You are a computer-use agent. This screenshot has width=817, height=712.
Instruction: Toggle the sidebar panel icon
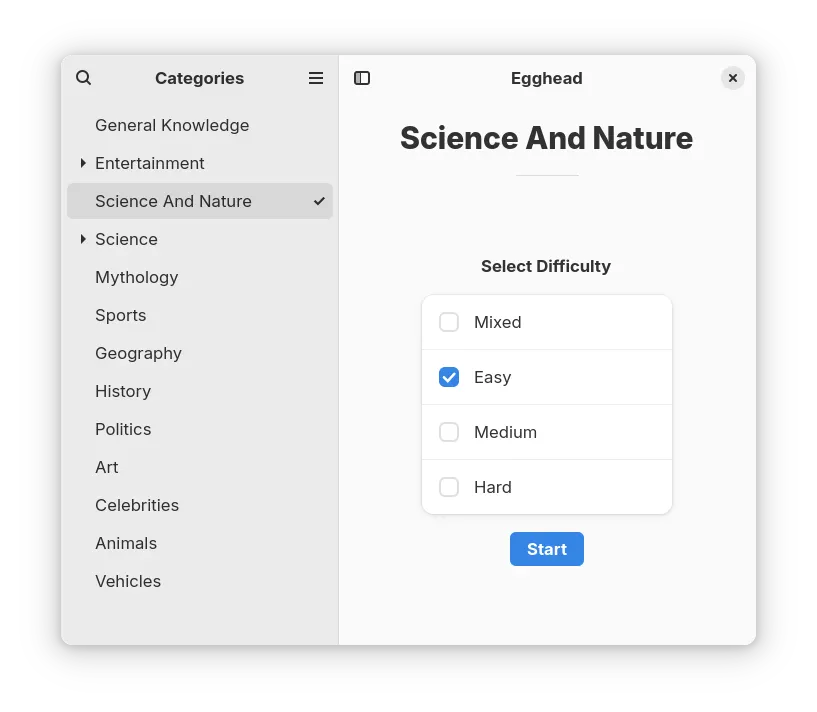pos(362,78)
